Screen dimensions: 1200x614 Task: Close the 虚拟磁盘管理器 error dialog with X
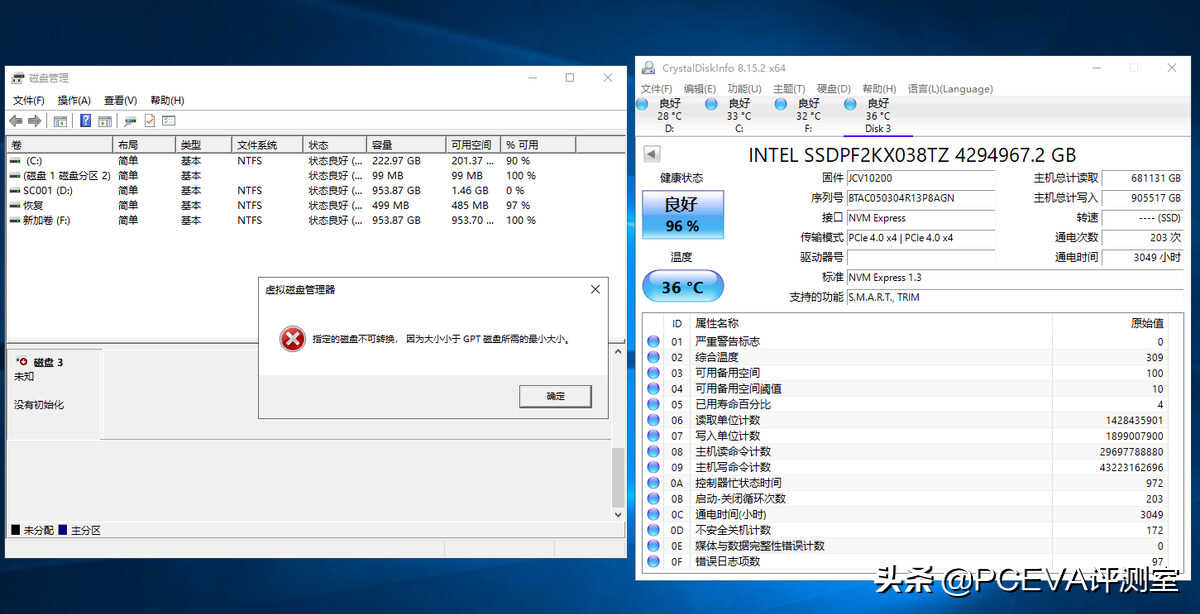point(595,289)
